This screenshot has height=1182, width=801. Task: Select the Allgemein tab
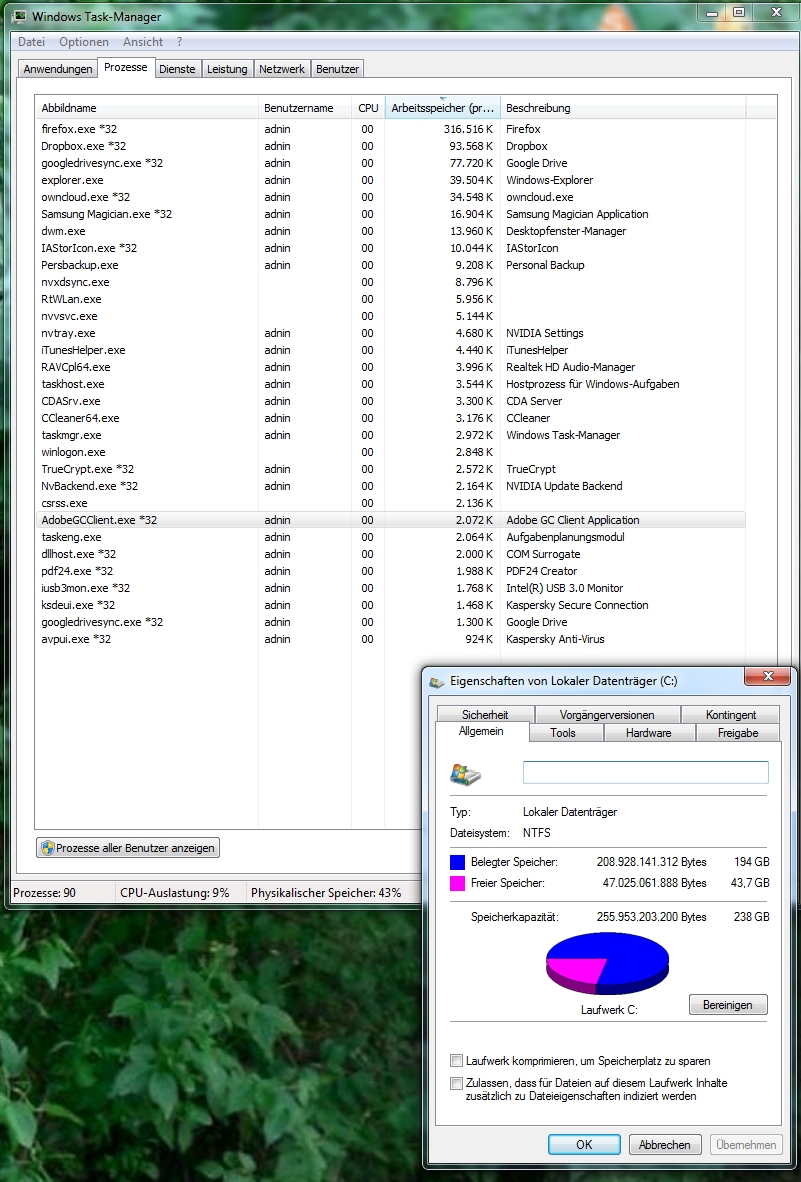coord(482,731)
